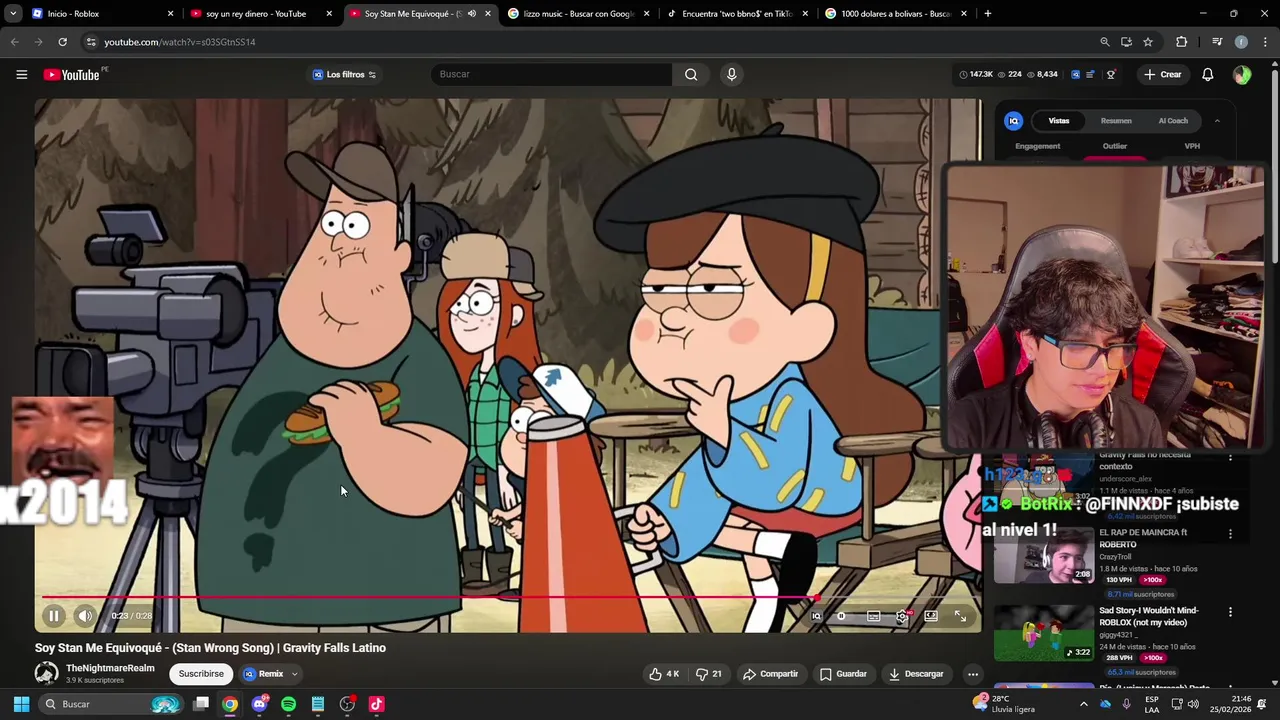
Task: Open the account avatar menu
Action: point(1242,74)
